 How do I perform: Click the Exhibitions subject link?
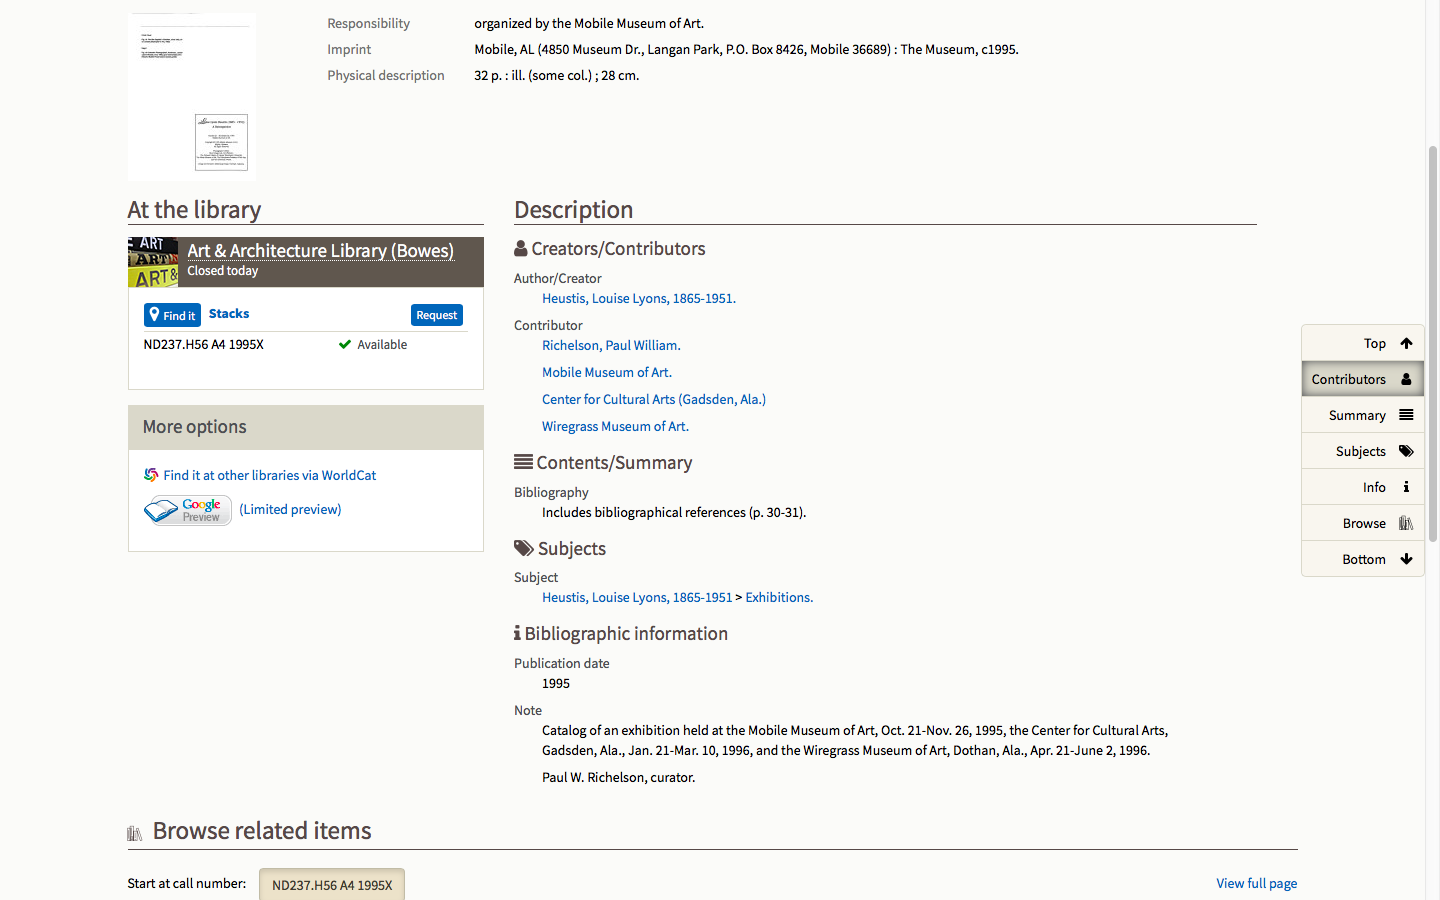(779, 597)
